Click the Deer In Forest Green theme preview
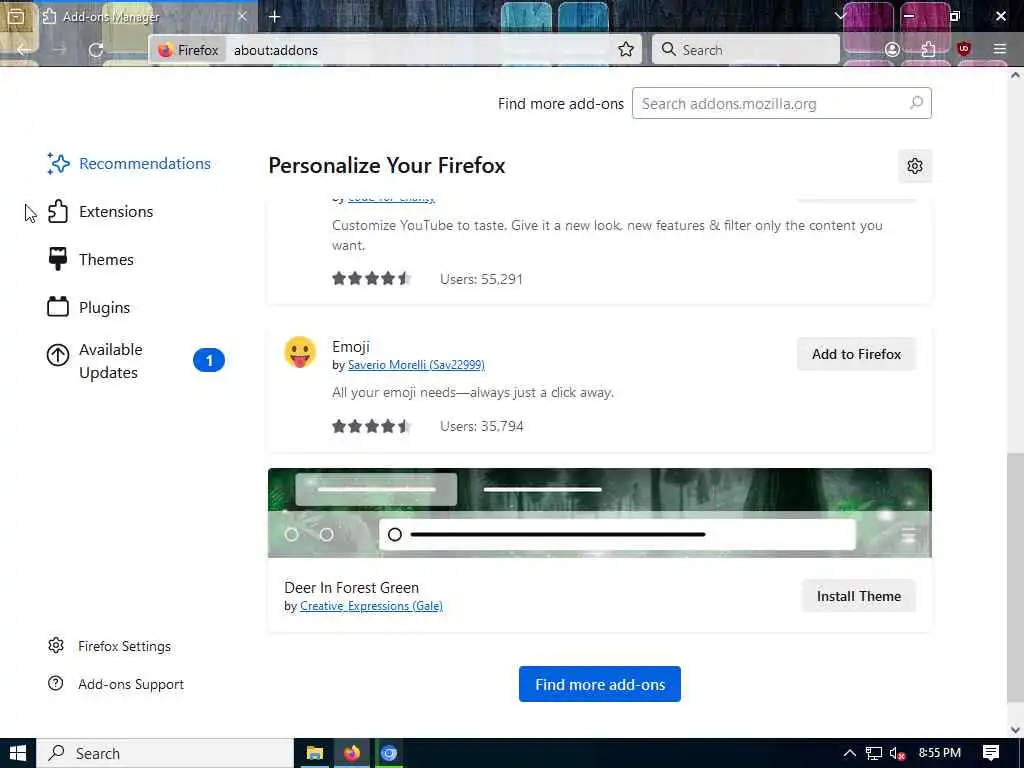Screen dimensions: 1024x768 click(600, 513)
